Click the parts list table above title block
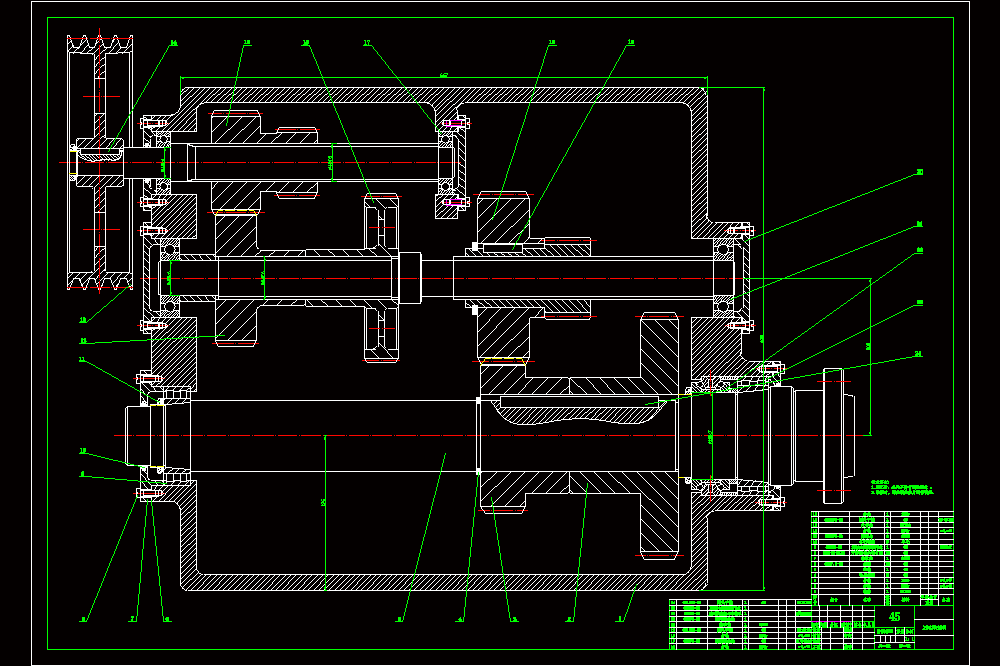This screenshot has width=1000, height=666. 882,558
